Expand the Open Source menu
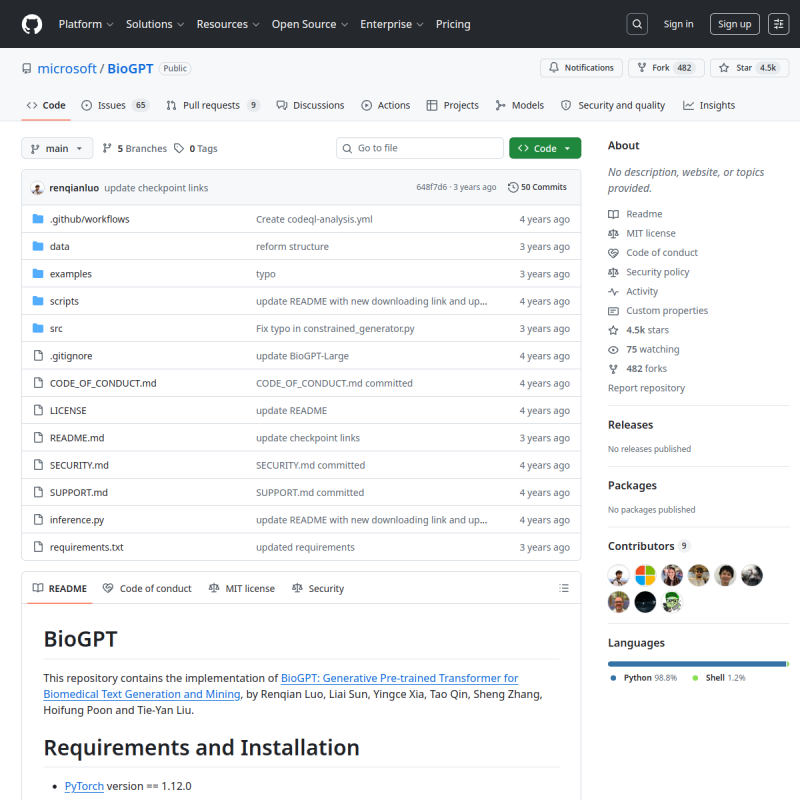 (310, 24)
